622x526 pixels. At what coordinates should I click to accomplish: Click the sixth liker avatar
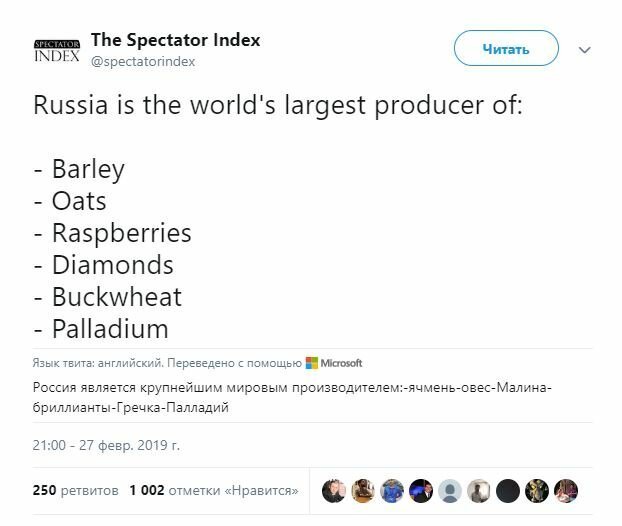click(x=480, y=490)
